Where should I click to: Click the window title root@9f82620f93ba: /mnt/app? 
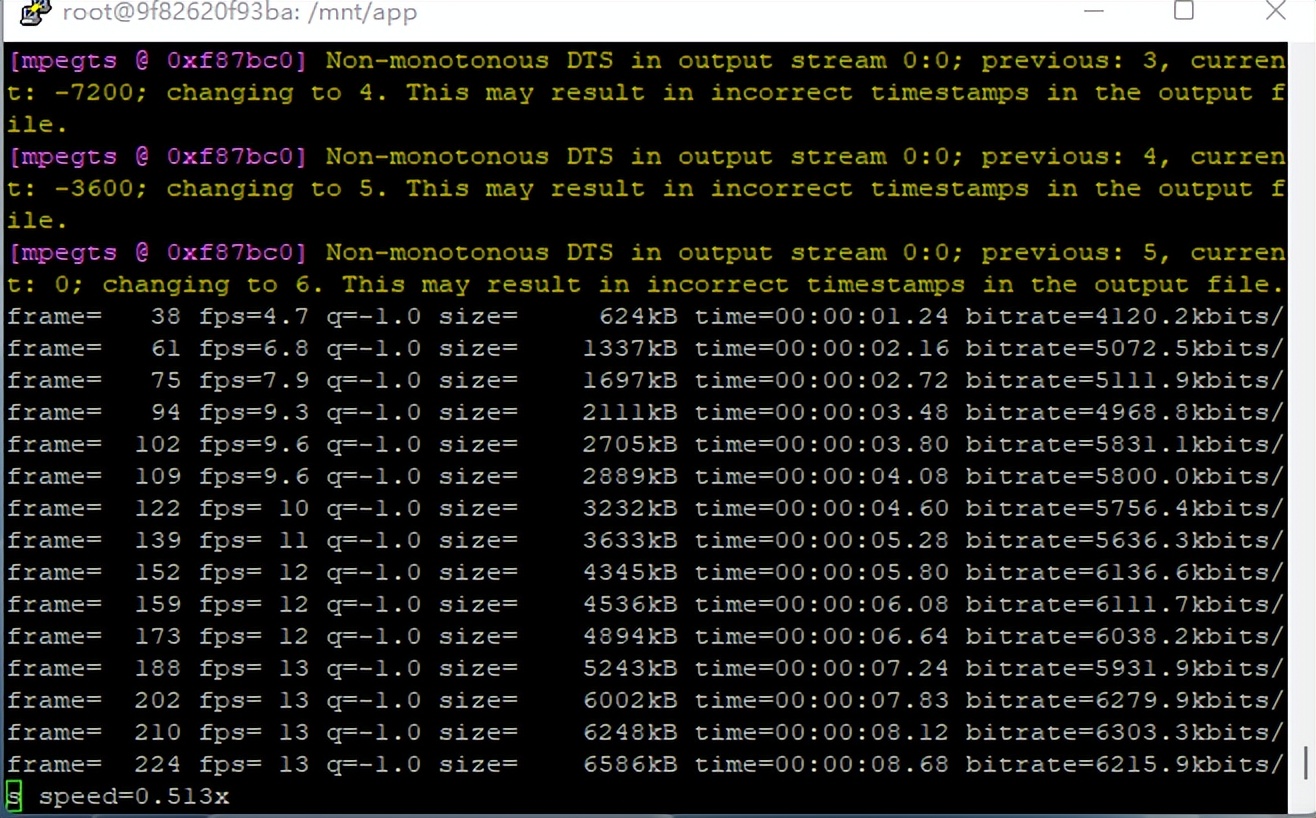point(240,13)
